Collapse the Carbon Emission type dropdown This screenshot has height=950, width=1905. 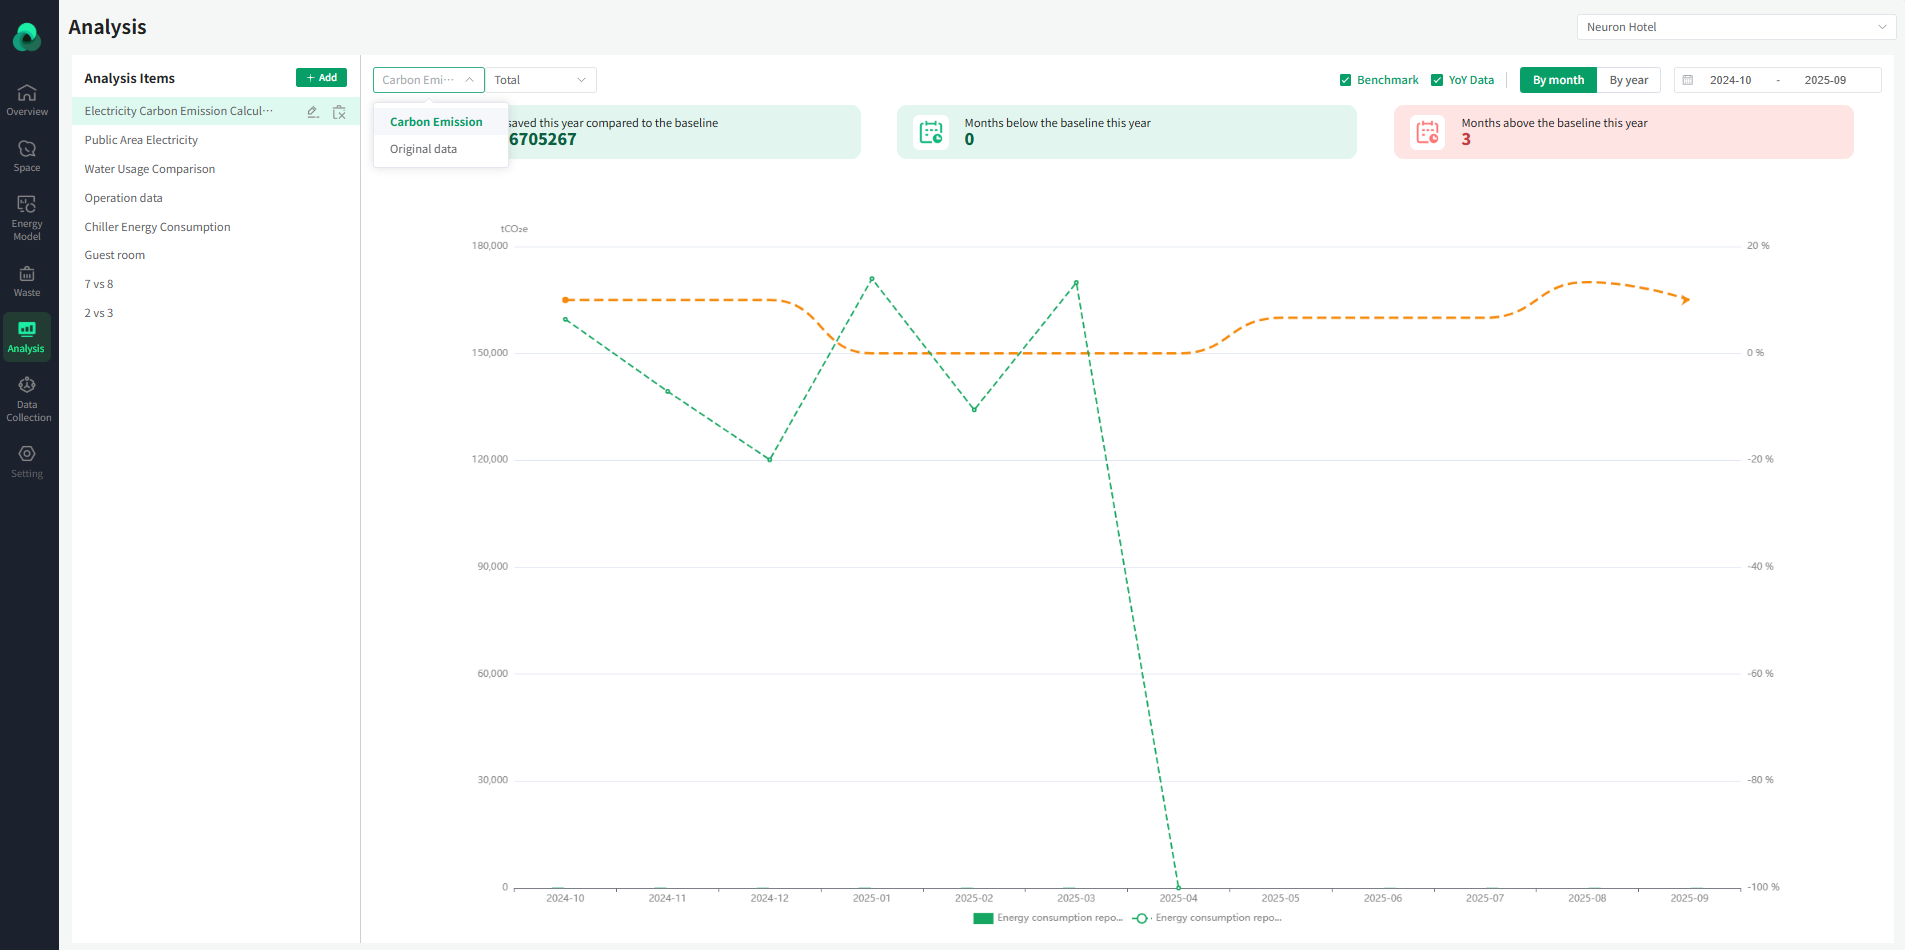click(x=428, y=80)
